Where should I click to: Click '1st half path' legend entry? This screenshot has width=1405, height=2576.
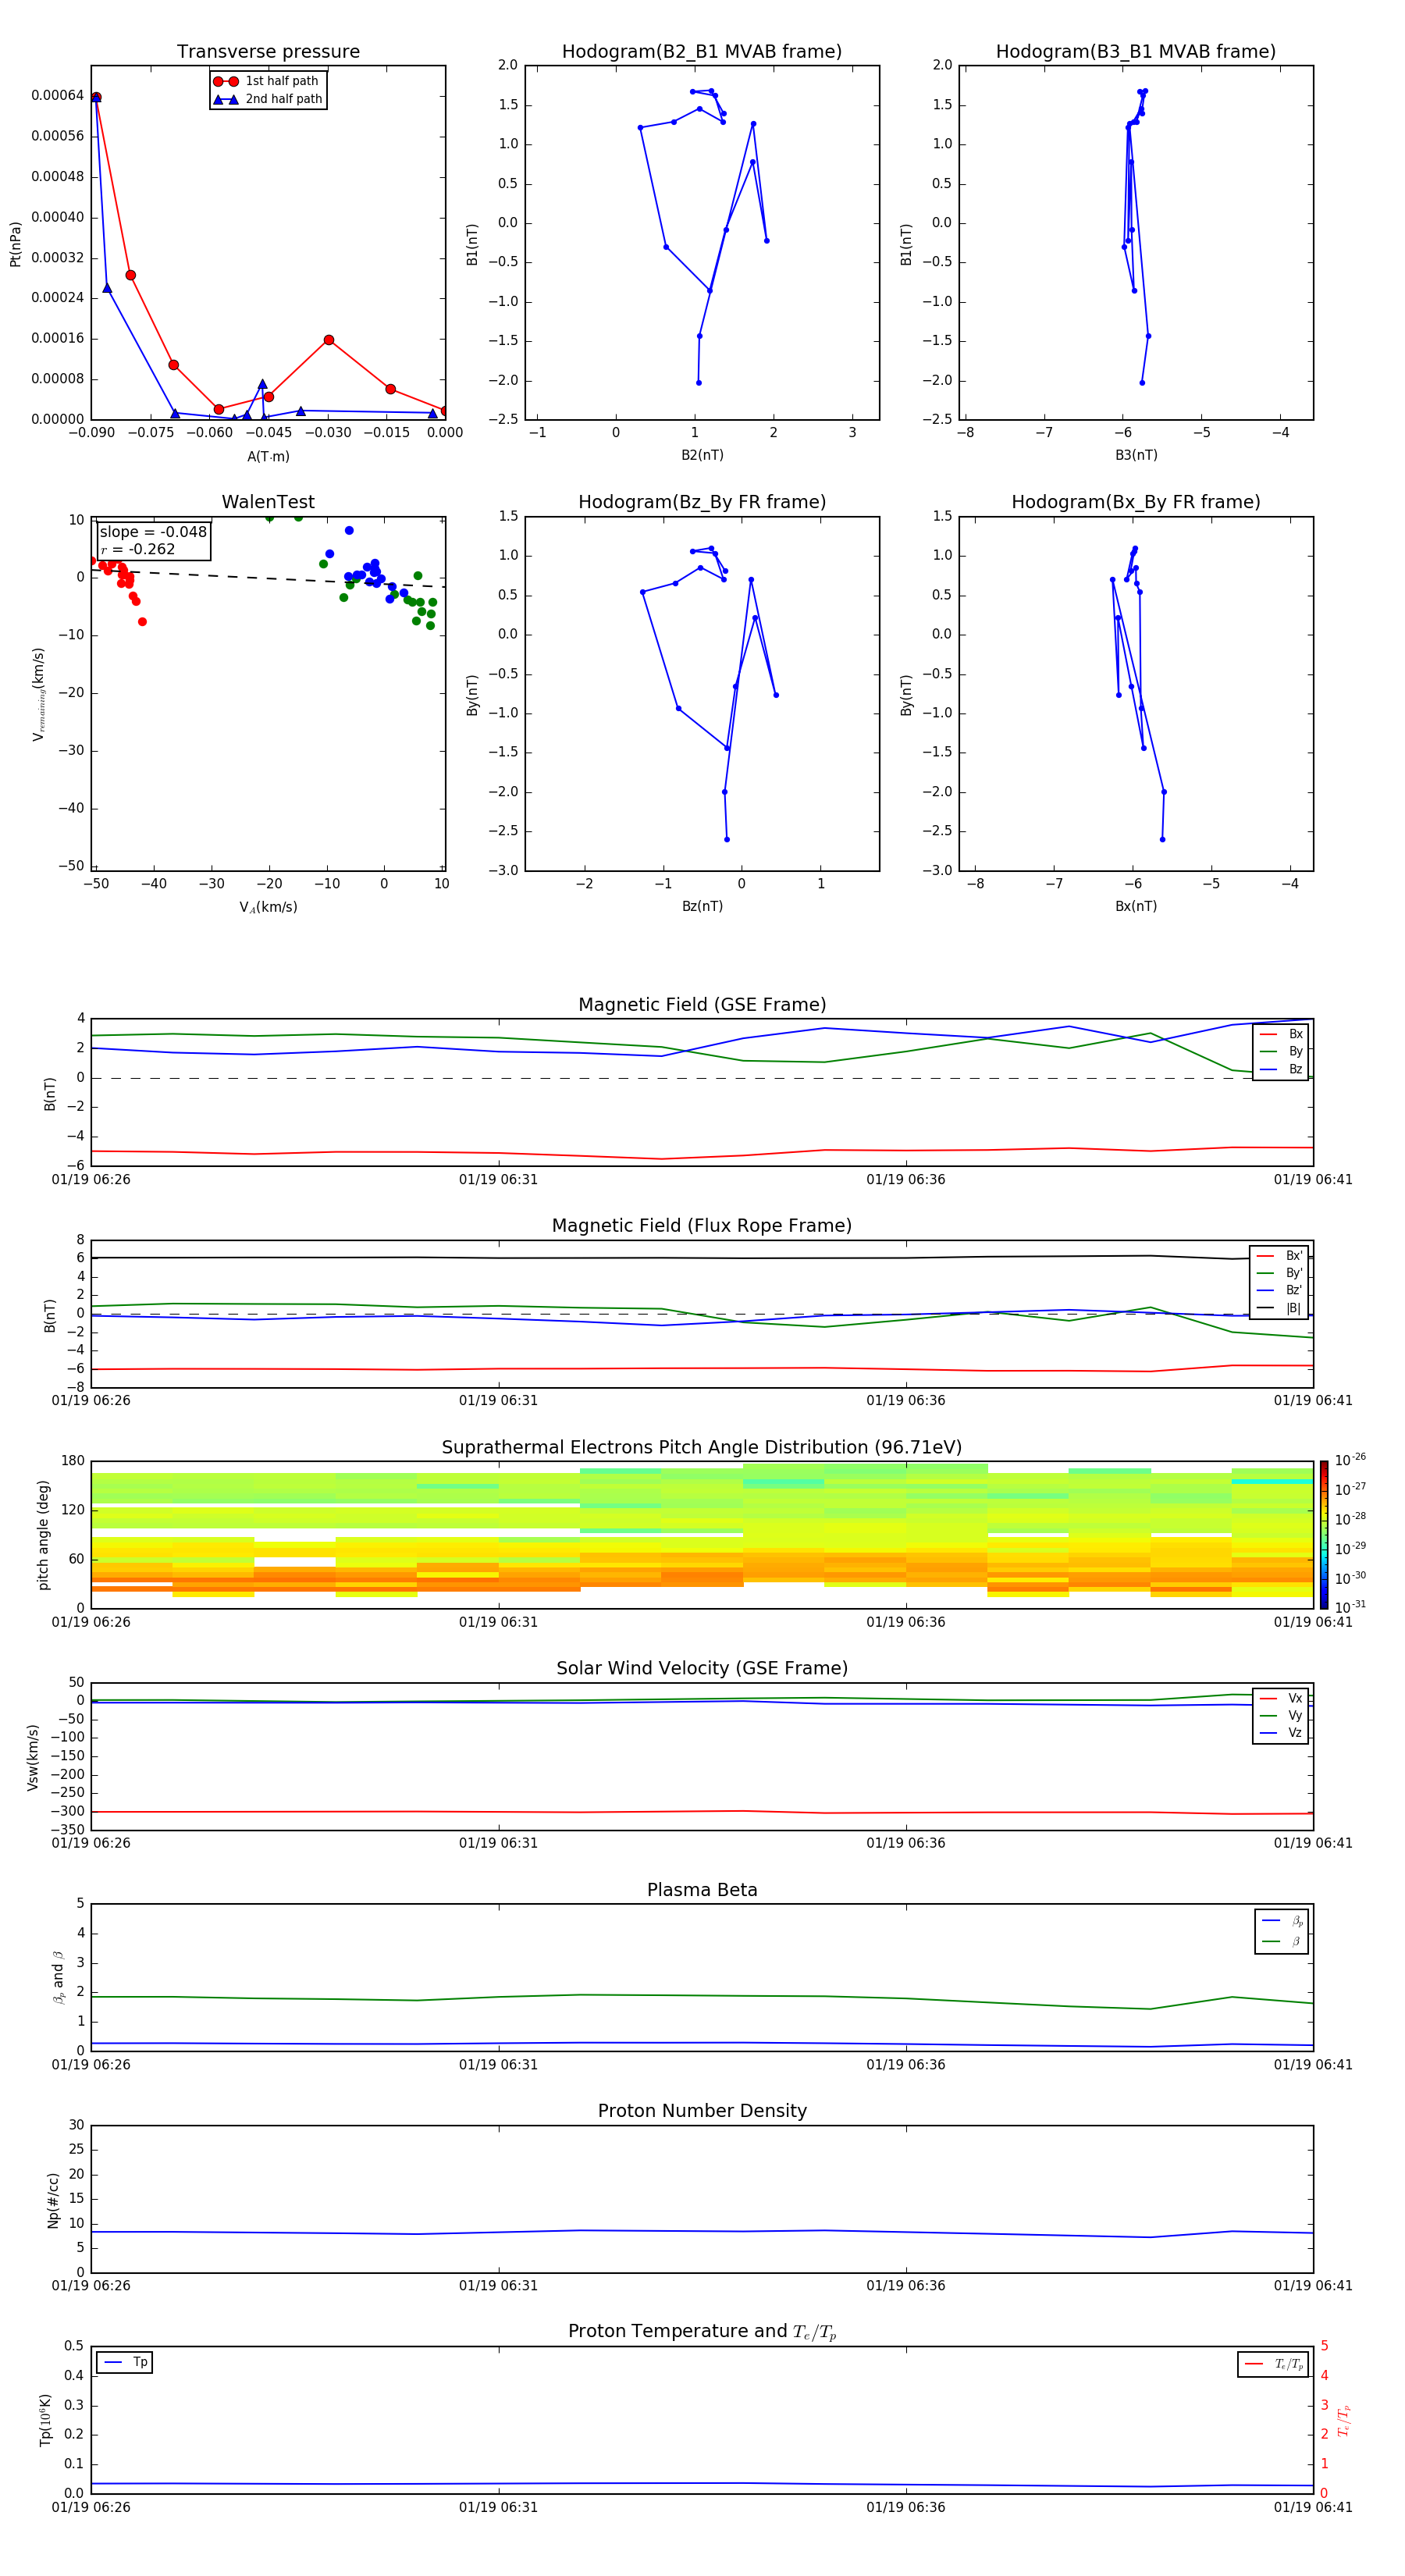coord(266,81)
